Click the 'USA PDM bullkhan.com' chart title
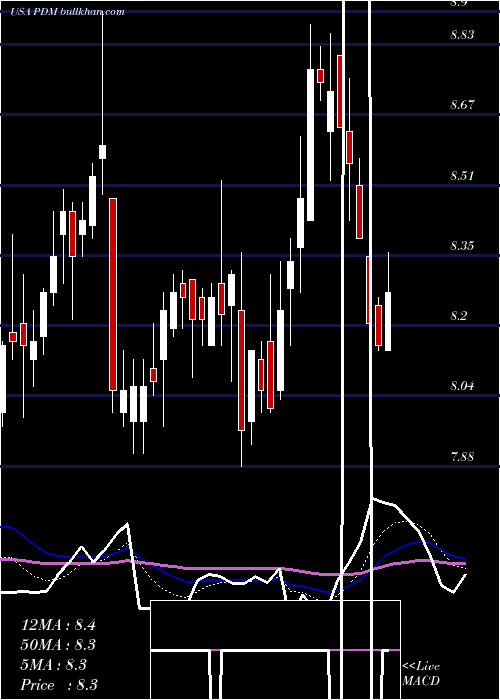500x700 pixels. point(67,12)
